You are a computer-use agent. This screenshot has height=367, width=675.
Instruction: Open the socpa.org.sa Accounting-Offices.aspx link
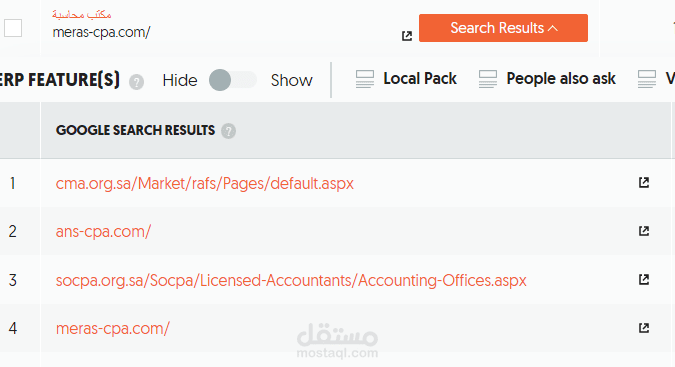pos(291,281)
